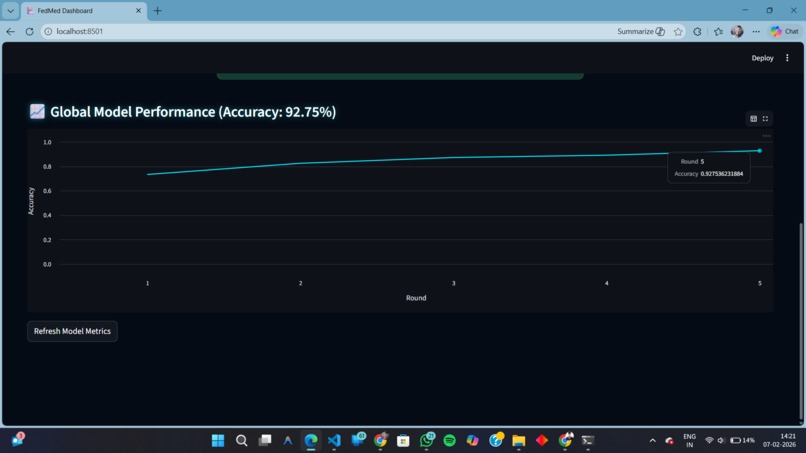Click the Accuracy y-axis label
Screen dimensions: 806x453
[31, 201]
